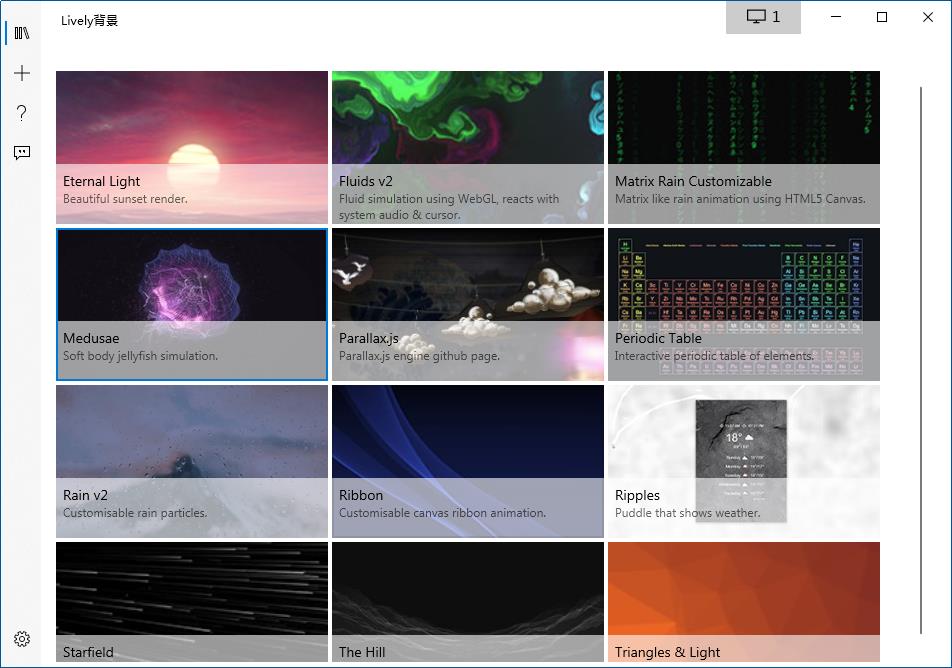Maximize the Lively window

coord(882,17)
